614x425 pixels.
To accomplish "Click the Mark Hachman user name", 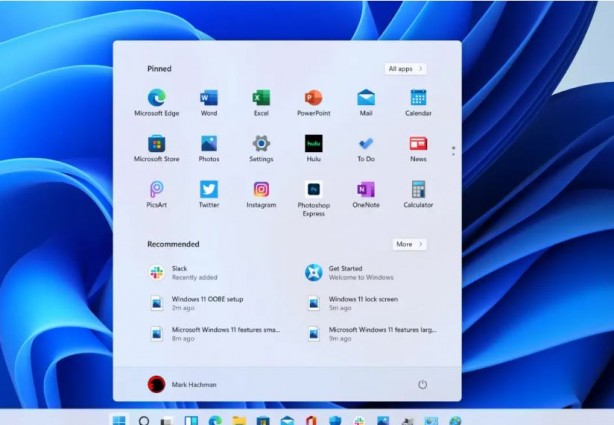I will (x=194, y=385).
